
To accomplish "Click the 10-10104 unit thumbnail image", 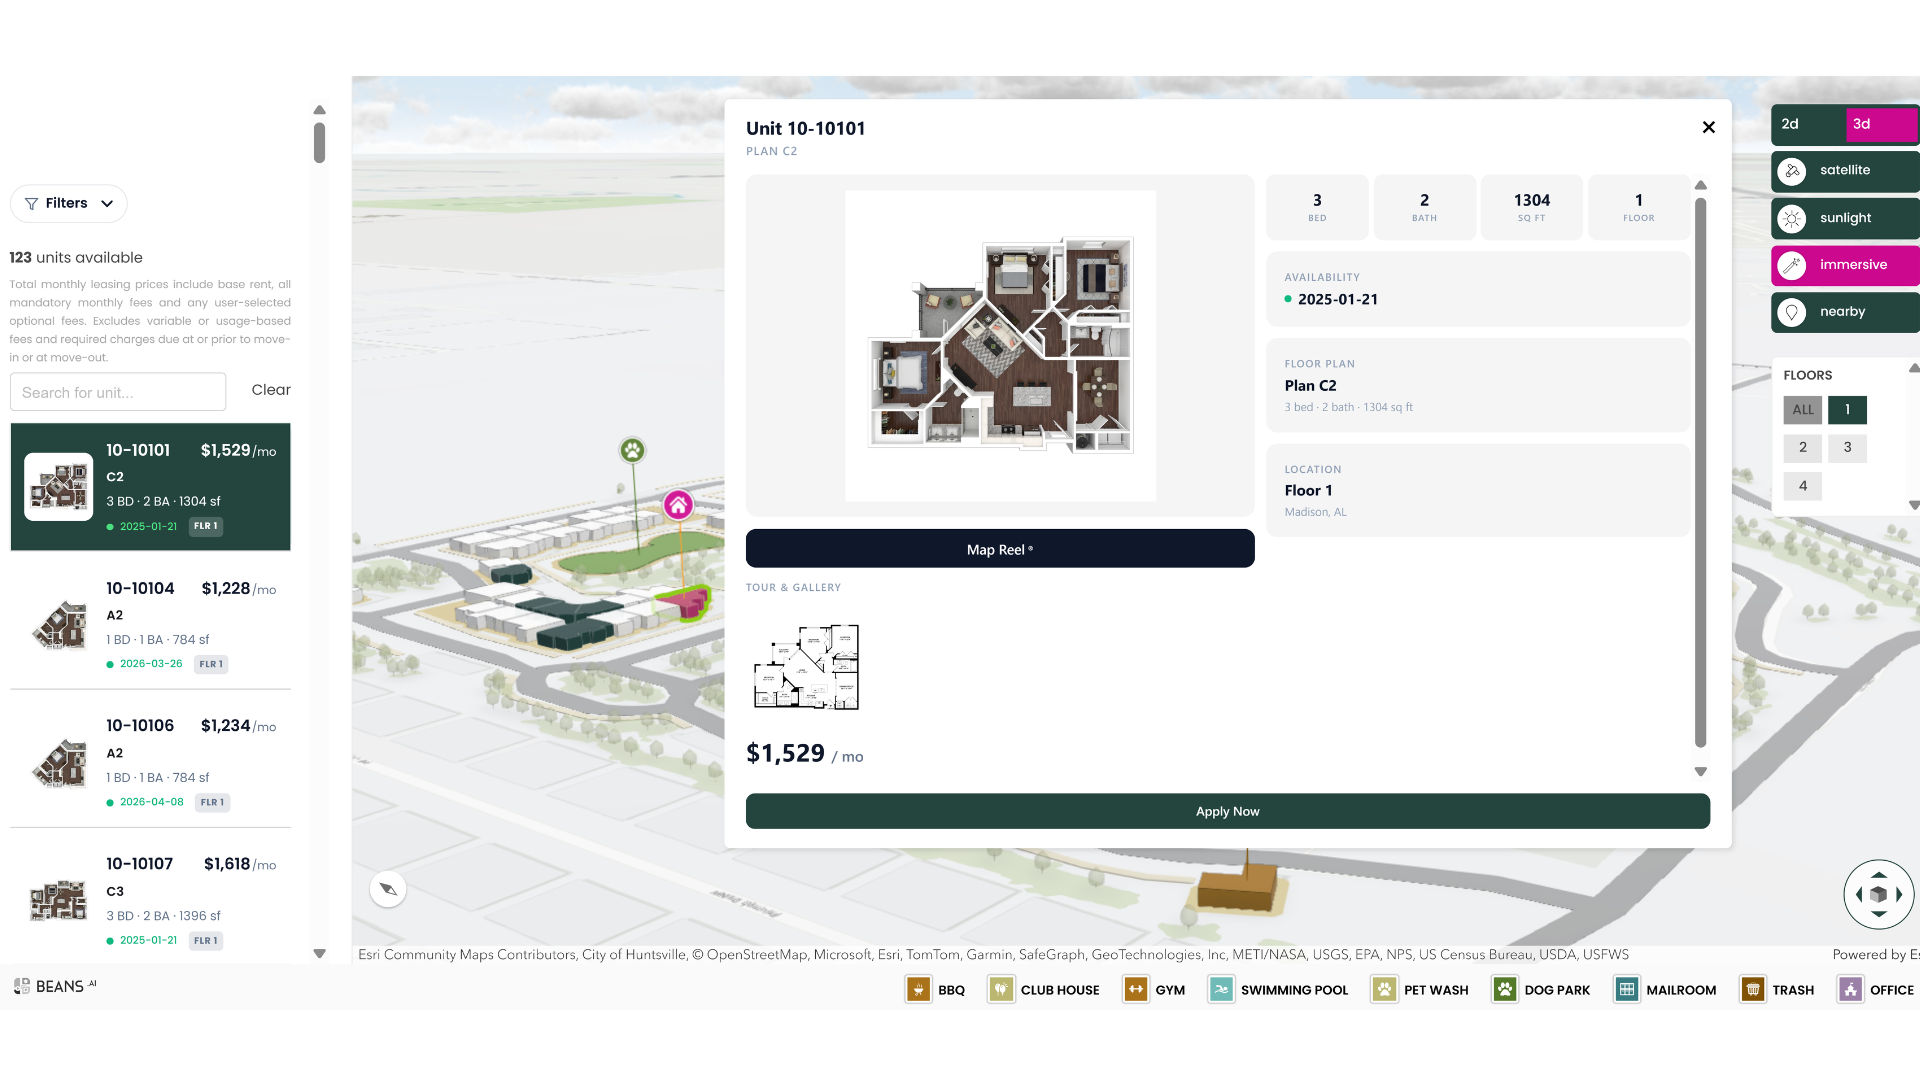I will tap(59, 625).
